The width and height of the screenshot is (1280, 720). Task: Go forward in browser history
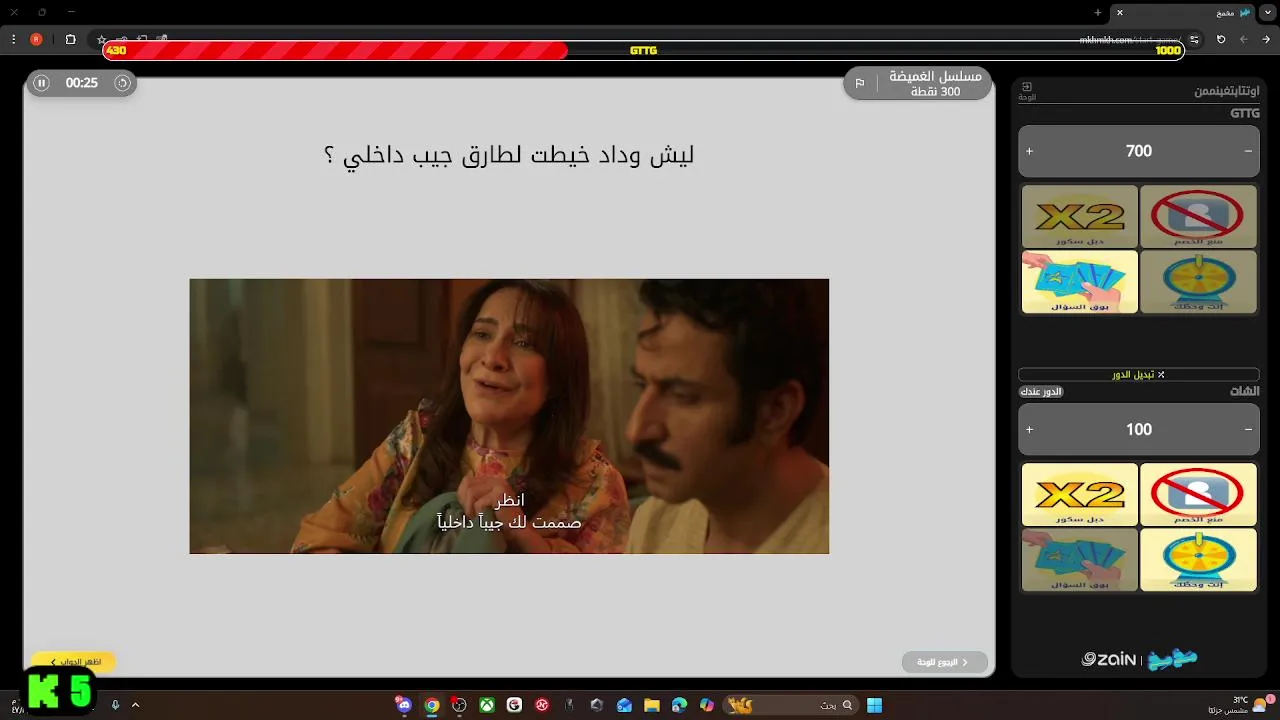[1243, 39]
